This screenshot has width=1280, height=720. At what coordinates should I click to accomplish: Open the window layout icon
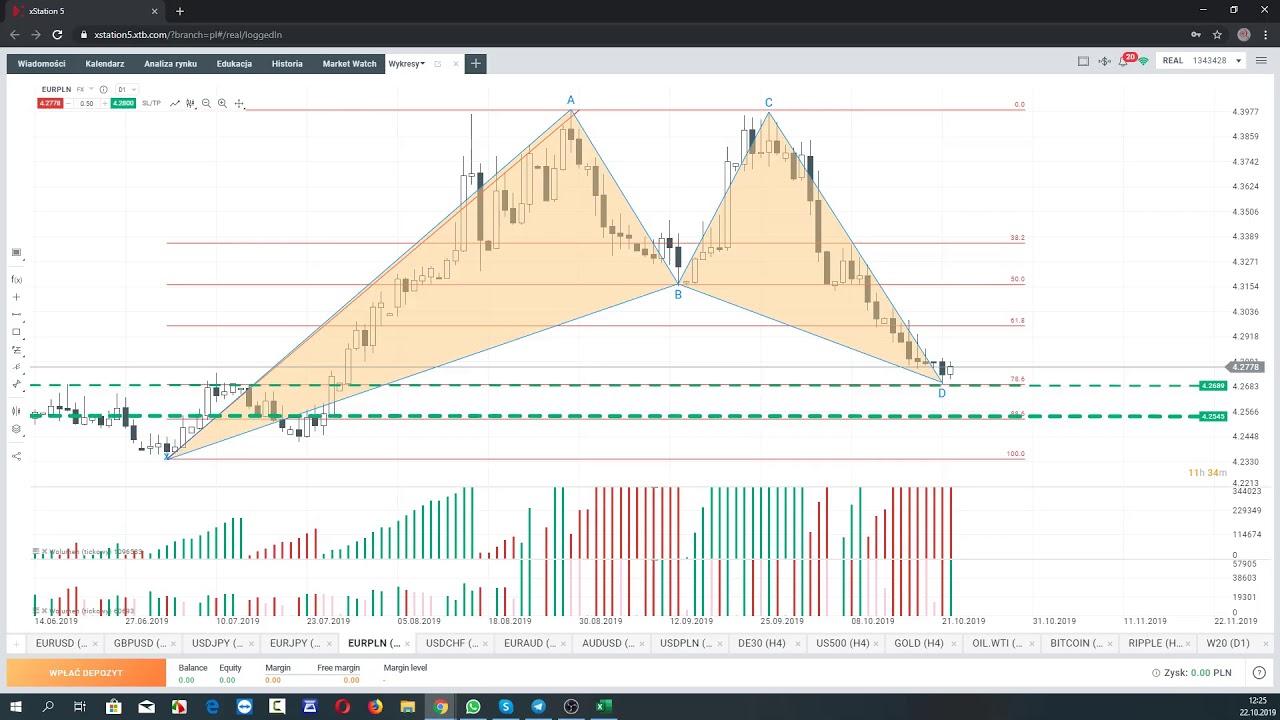click(x=1083, y=61)
